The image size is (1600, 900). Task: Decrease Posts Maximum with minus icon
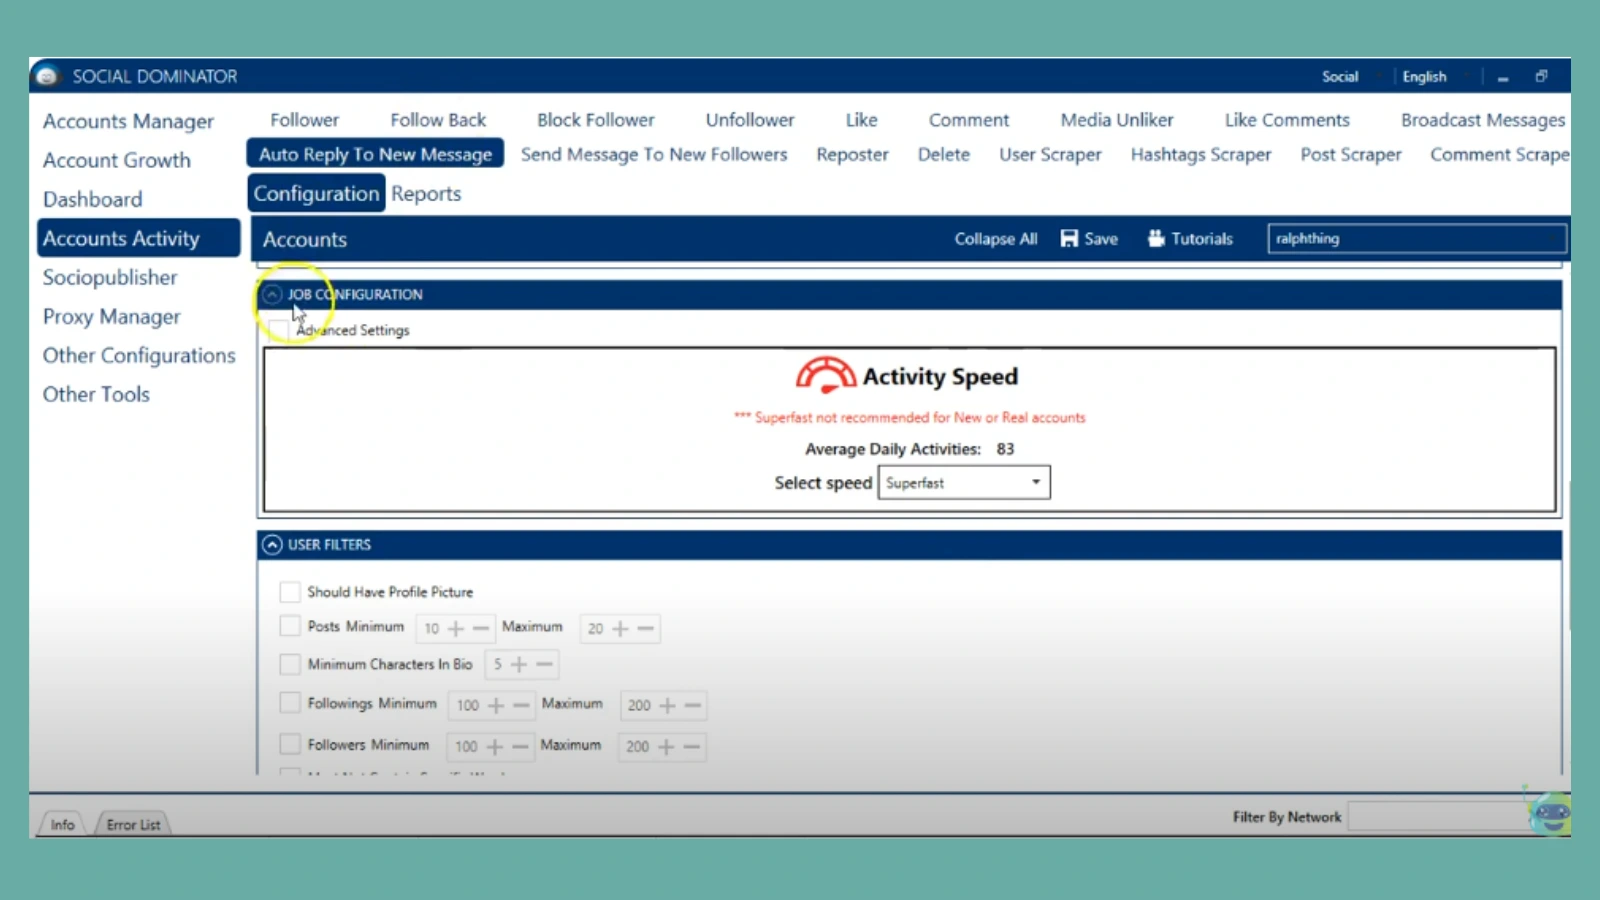tap(645, 628)
